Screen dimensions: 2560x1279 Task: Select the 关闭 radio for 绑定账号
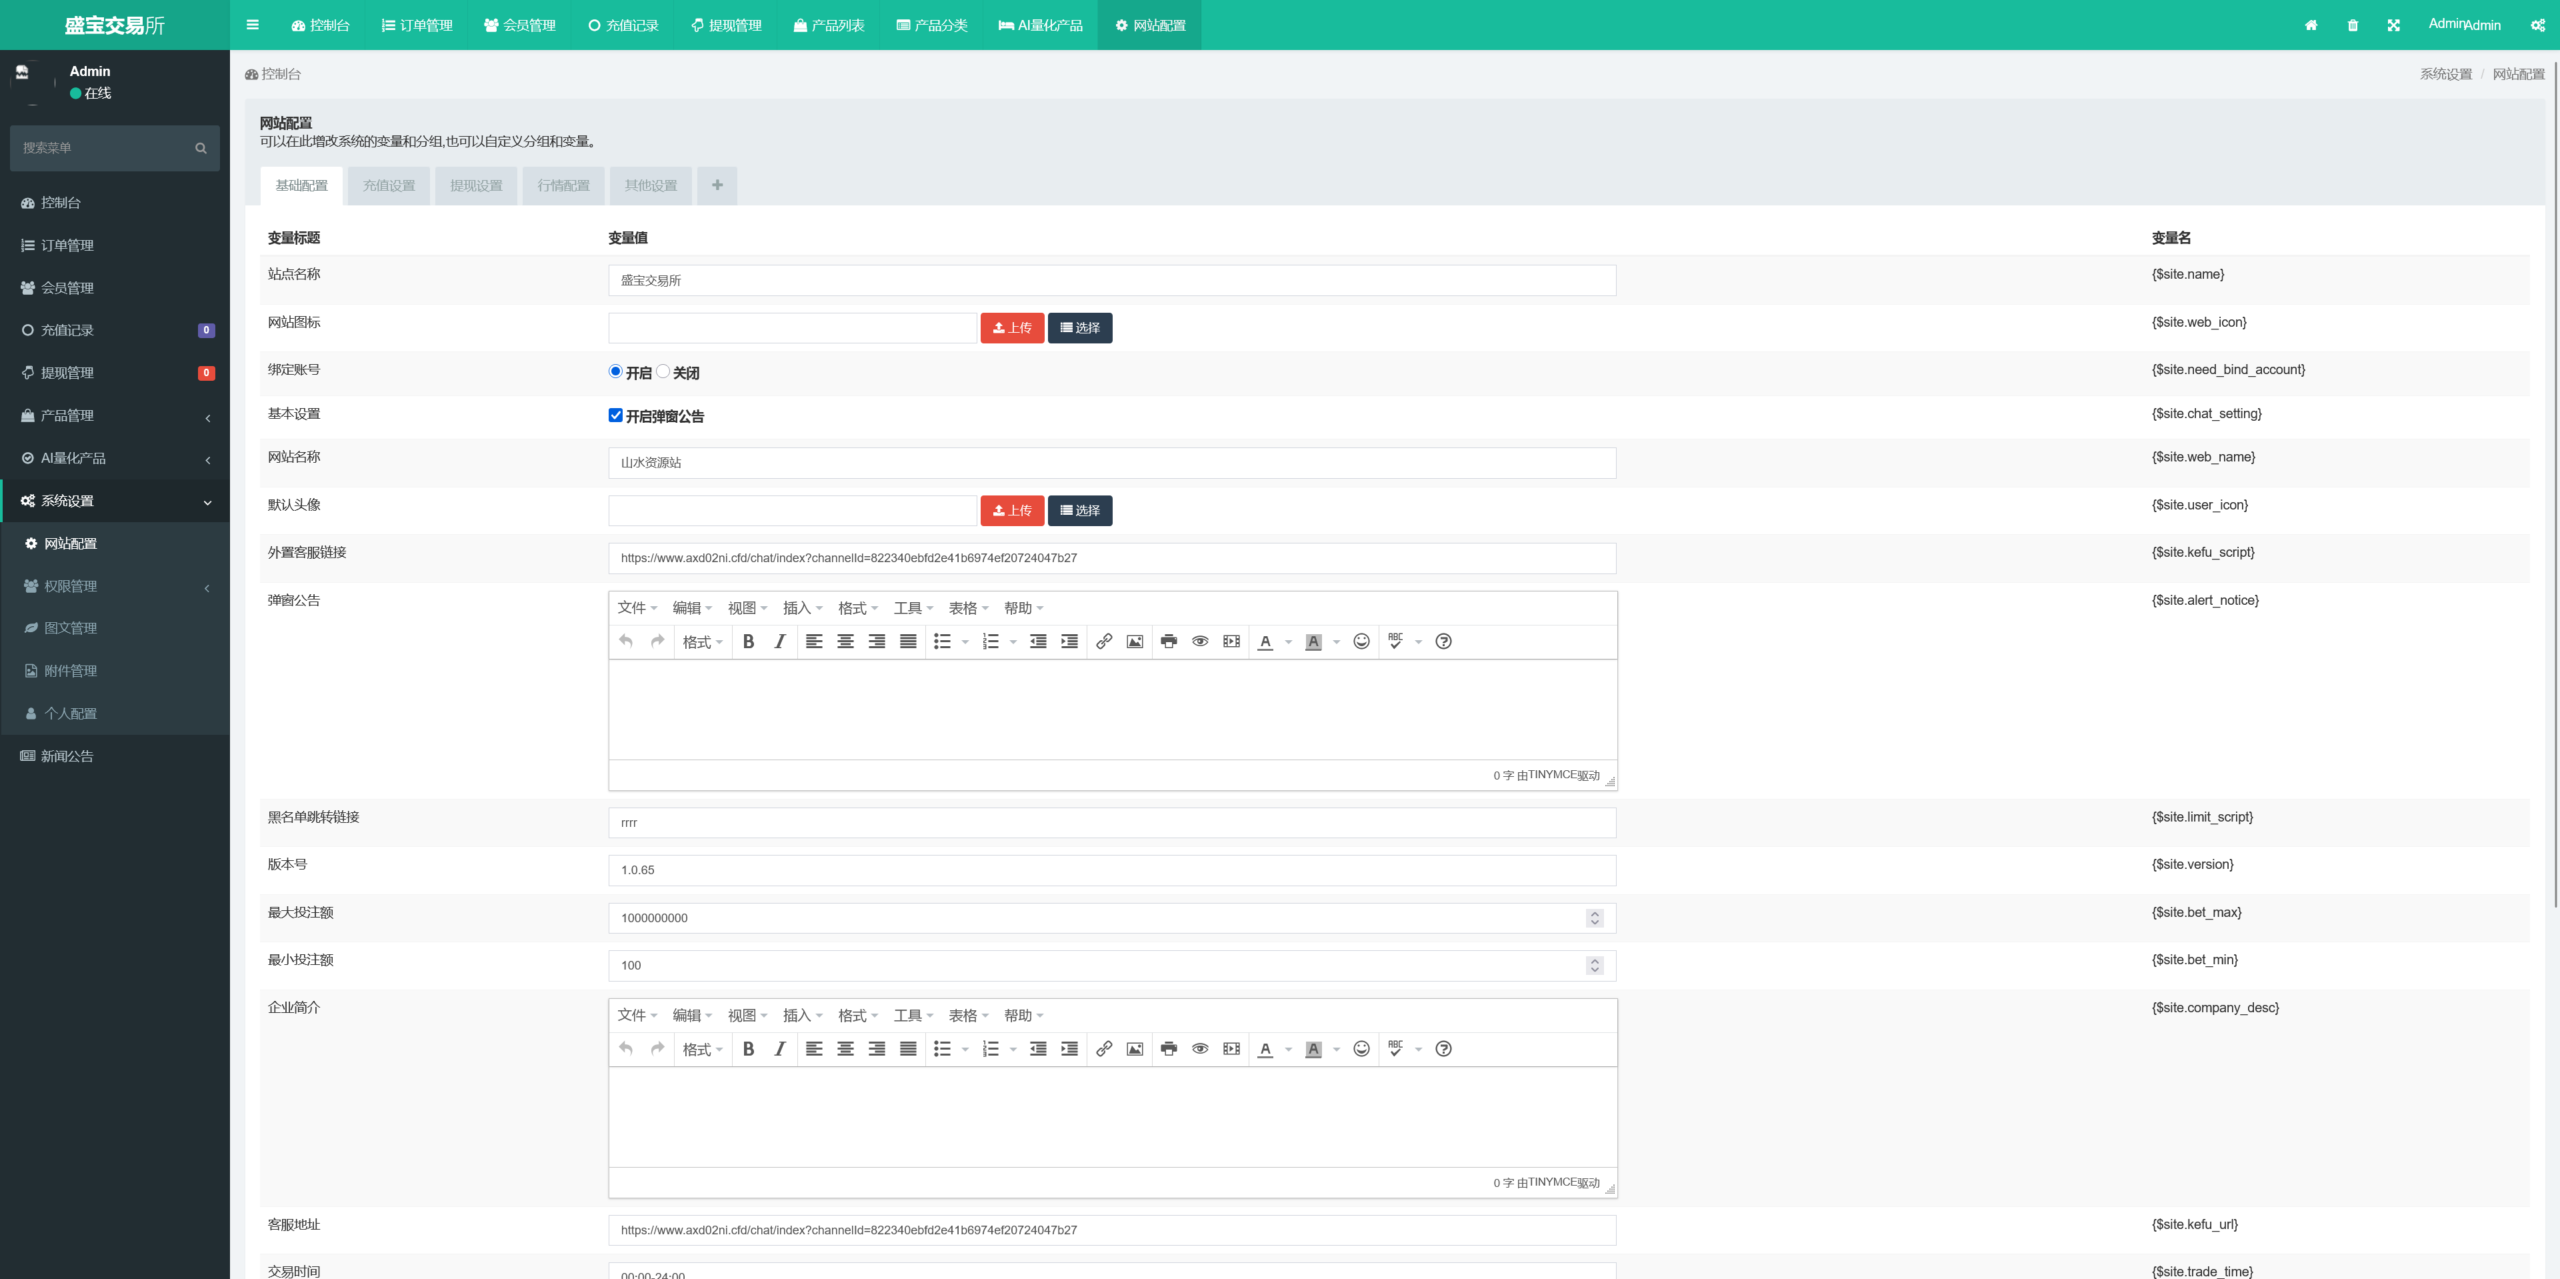[663, 372]
